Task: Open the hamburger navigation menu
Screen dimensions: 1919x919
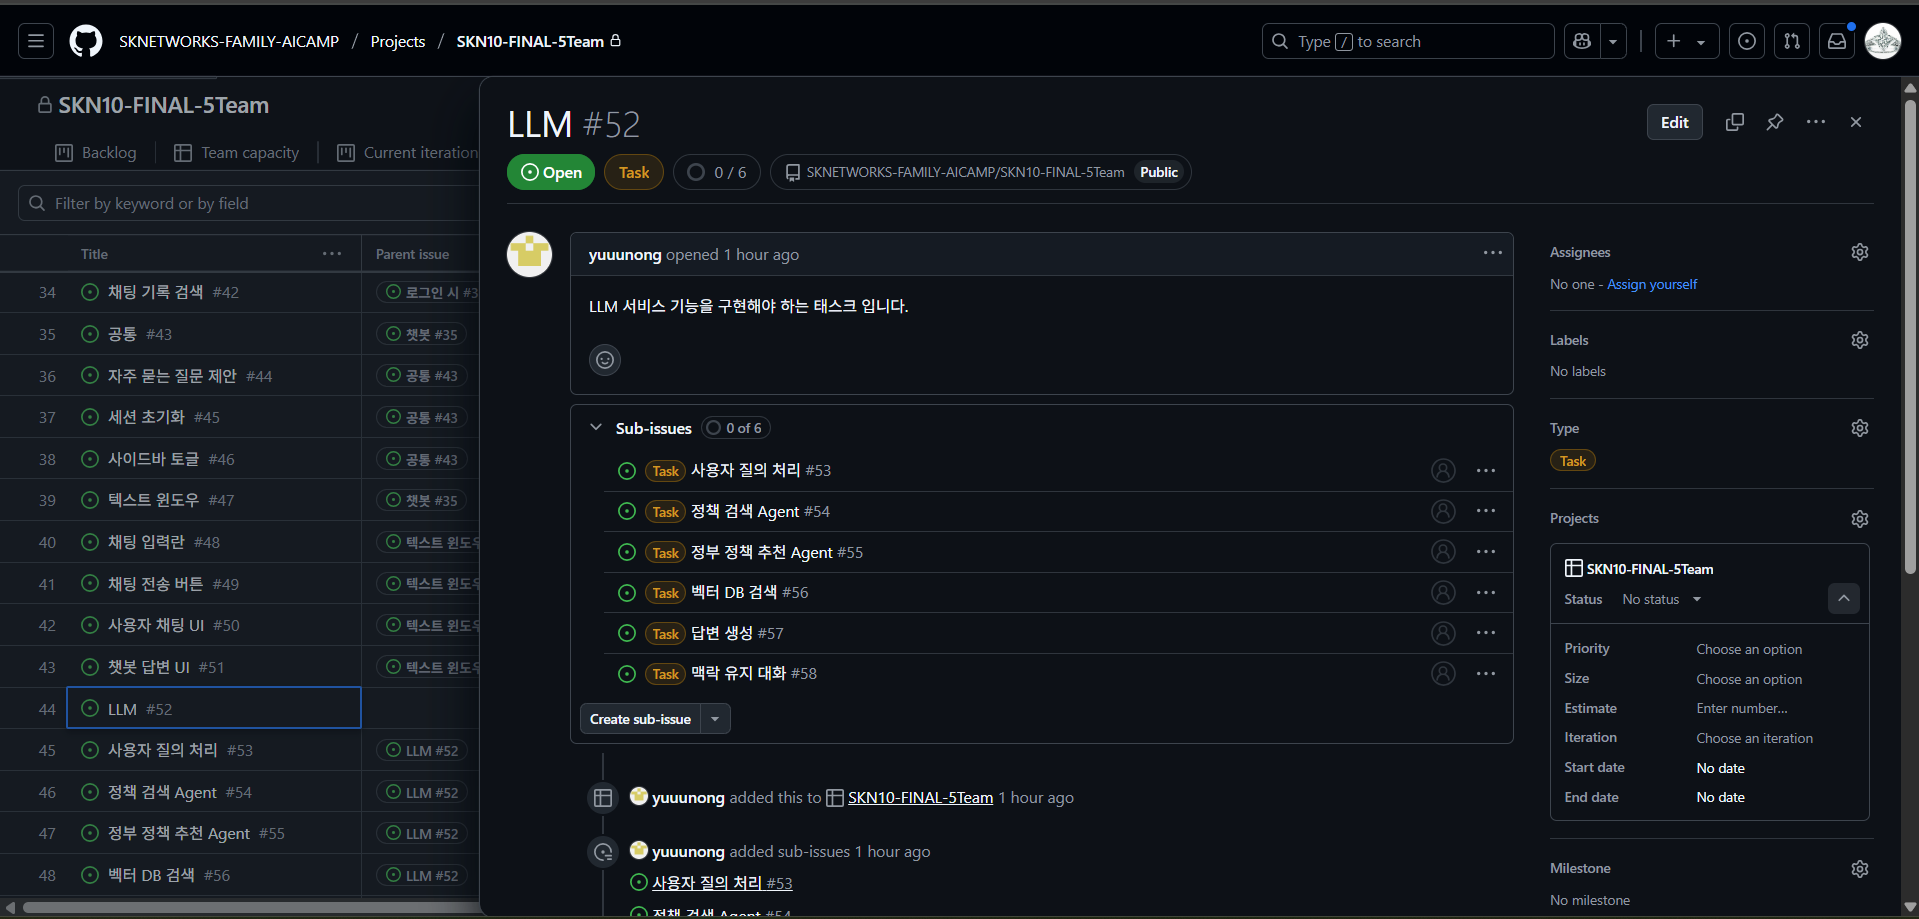Action: (36, 41)
